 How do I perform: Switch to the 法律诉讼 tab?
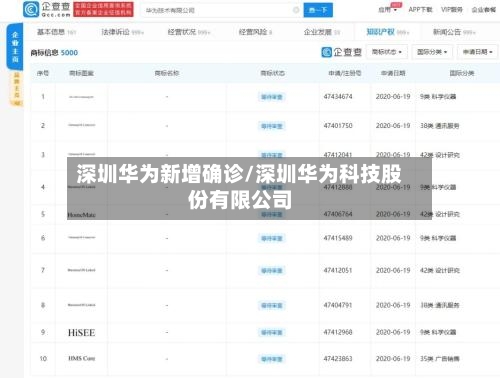(x=122, y=32)
